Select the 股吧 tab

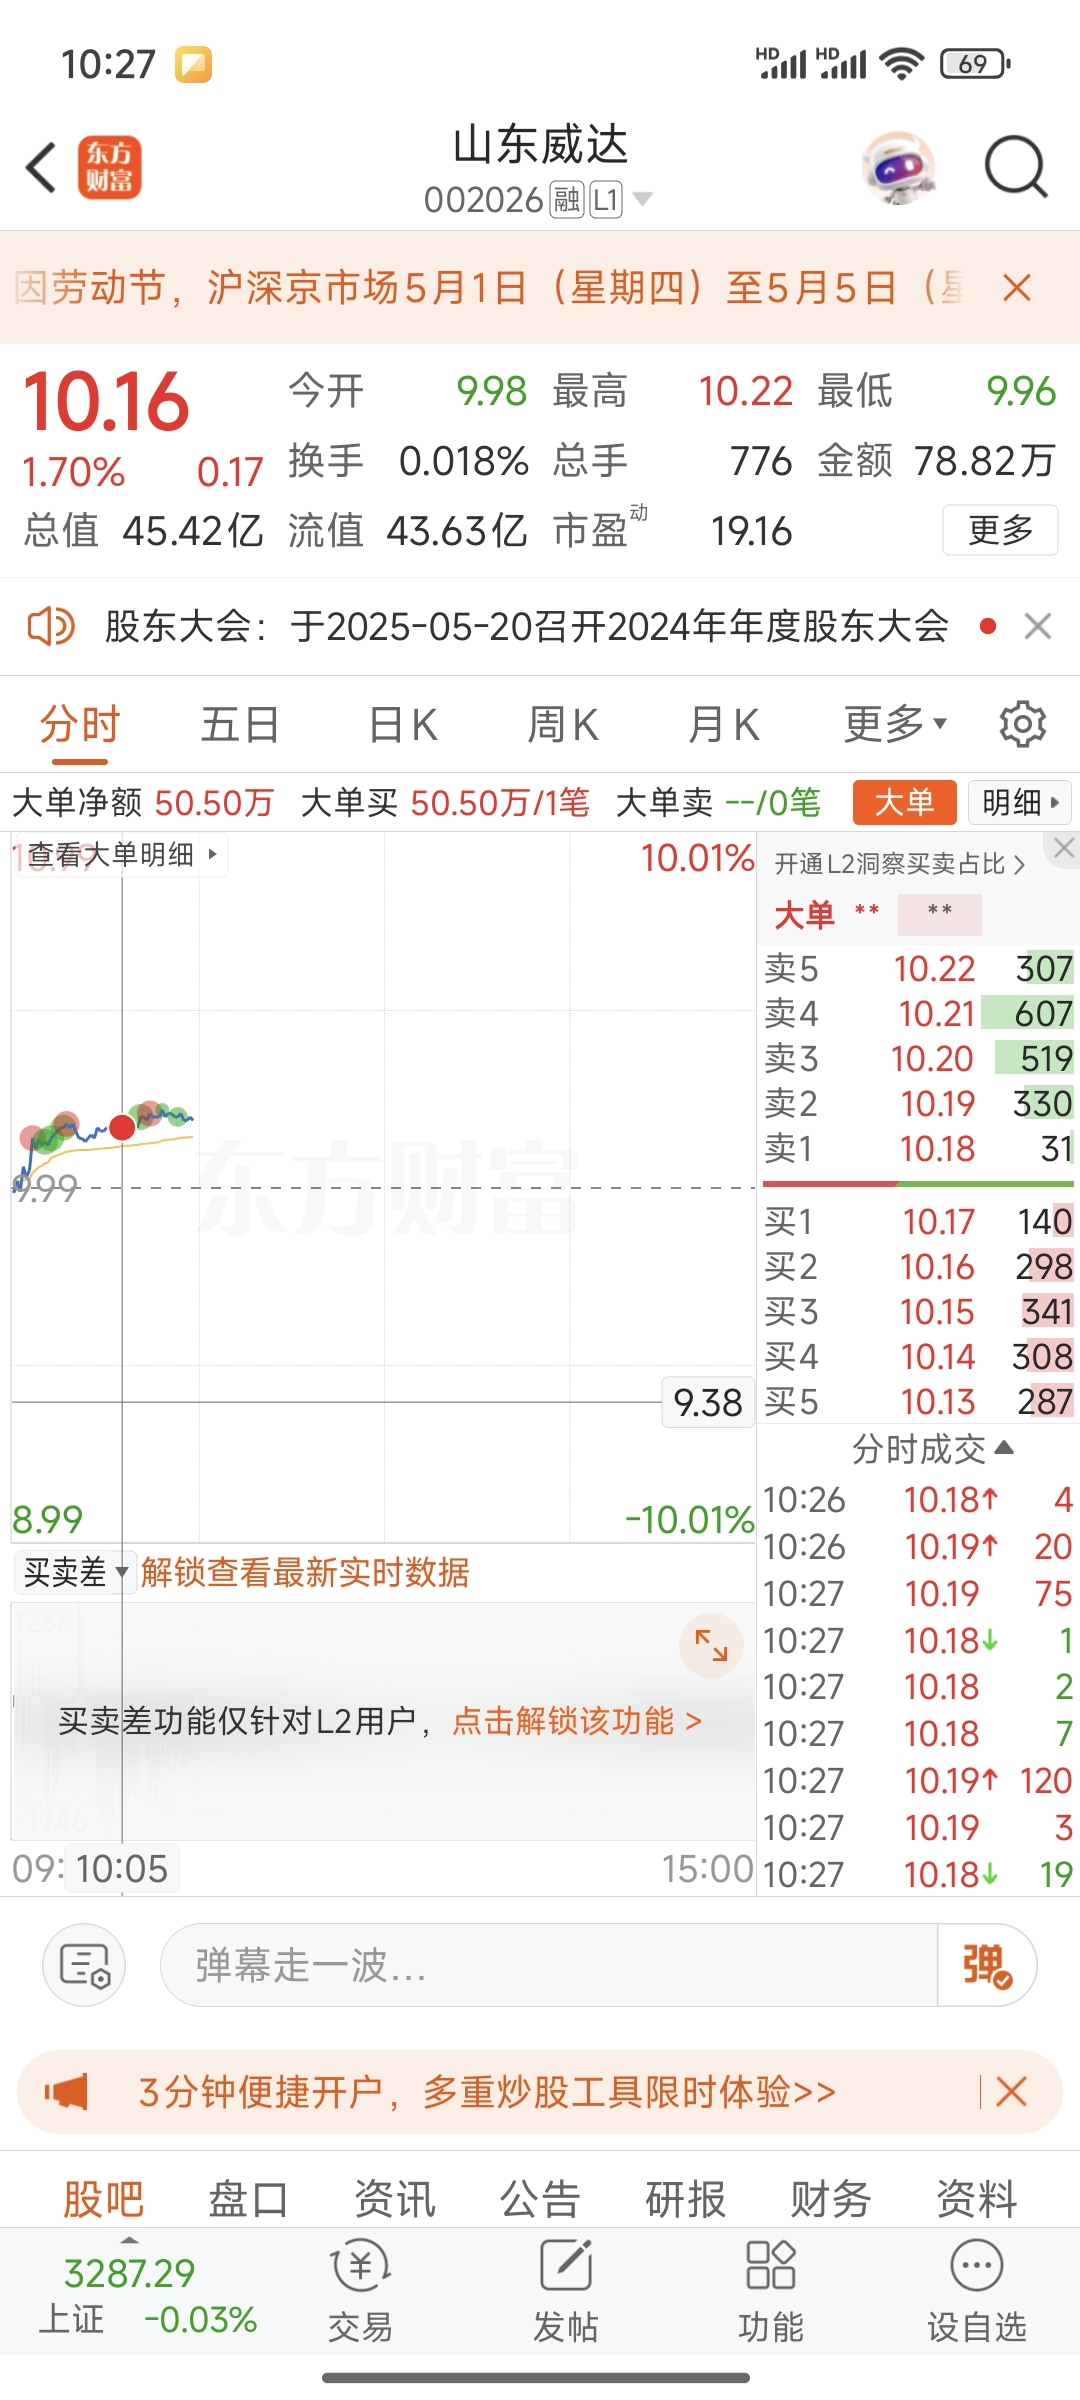103,2199
